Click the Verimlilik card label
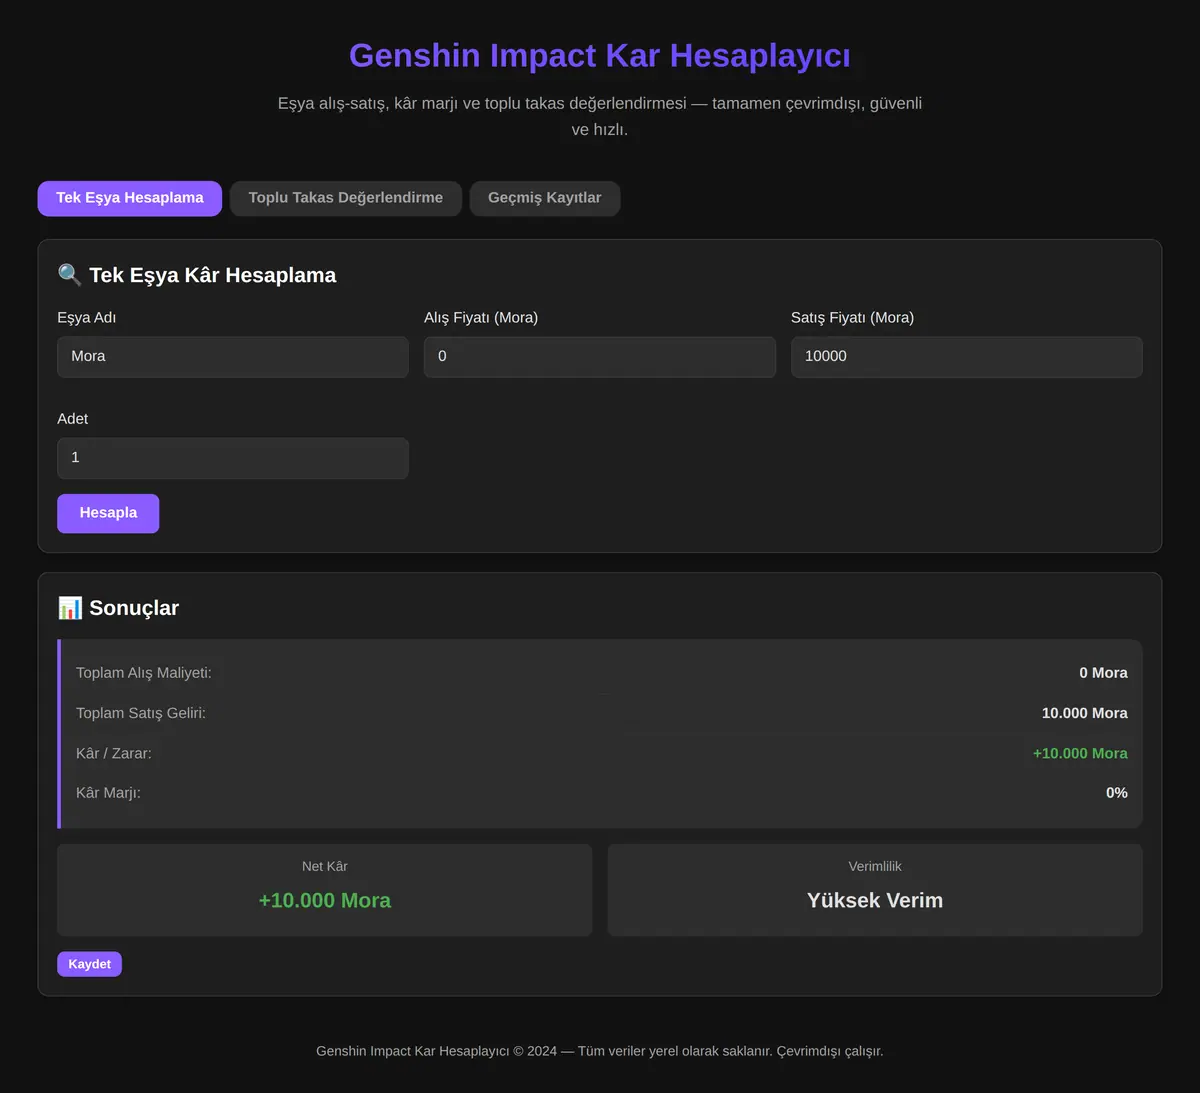This screenshot has height=1093, width=1200. pos(875,866)
